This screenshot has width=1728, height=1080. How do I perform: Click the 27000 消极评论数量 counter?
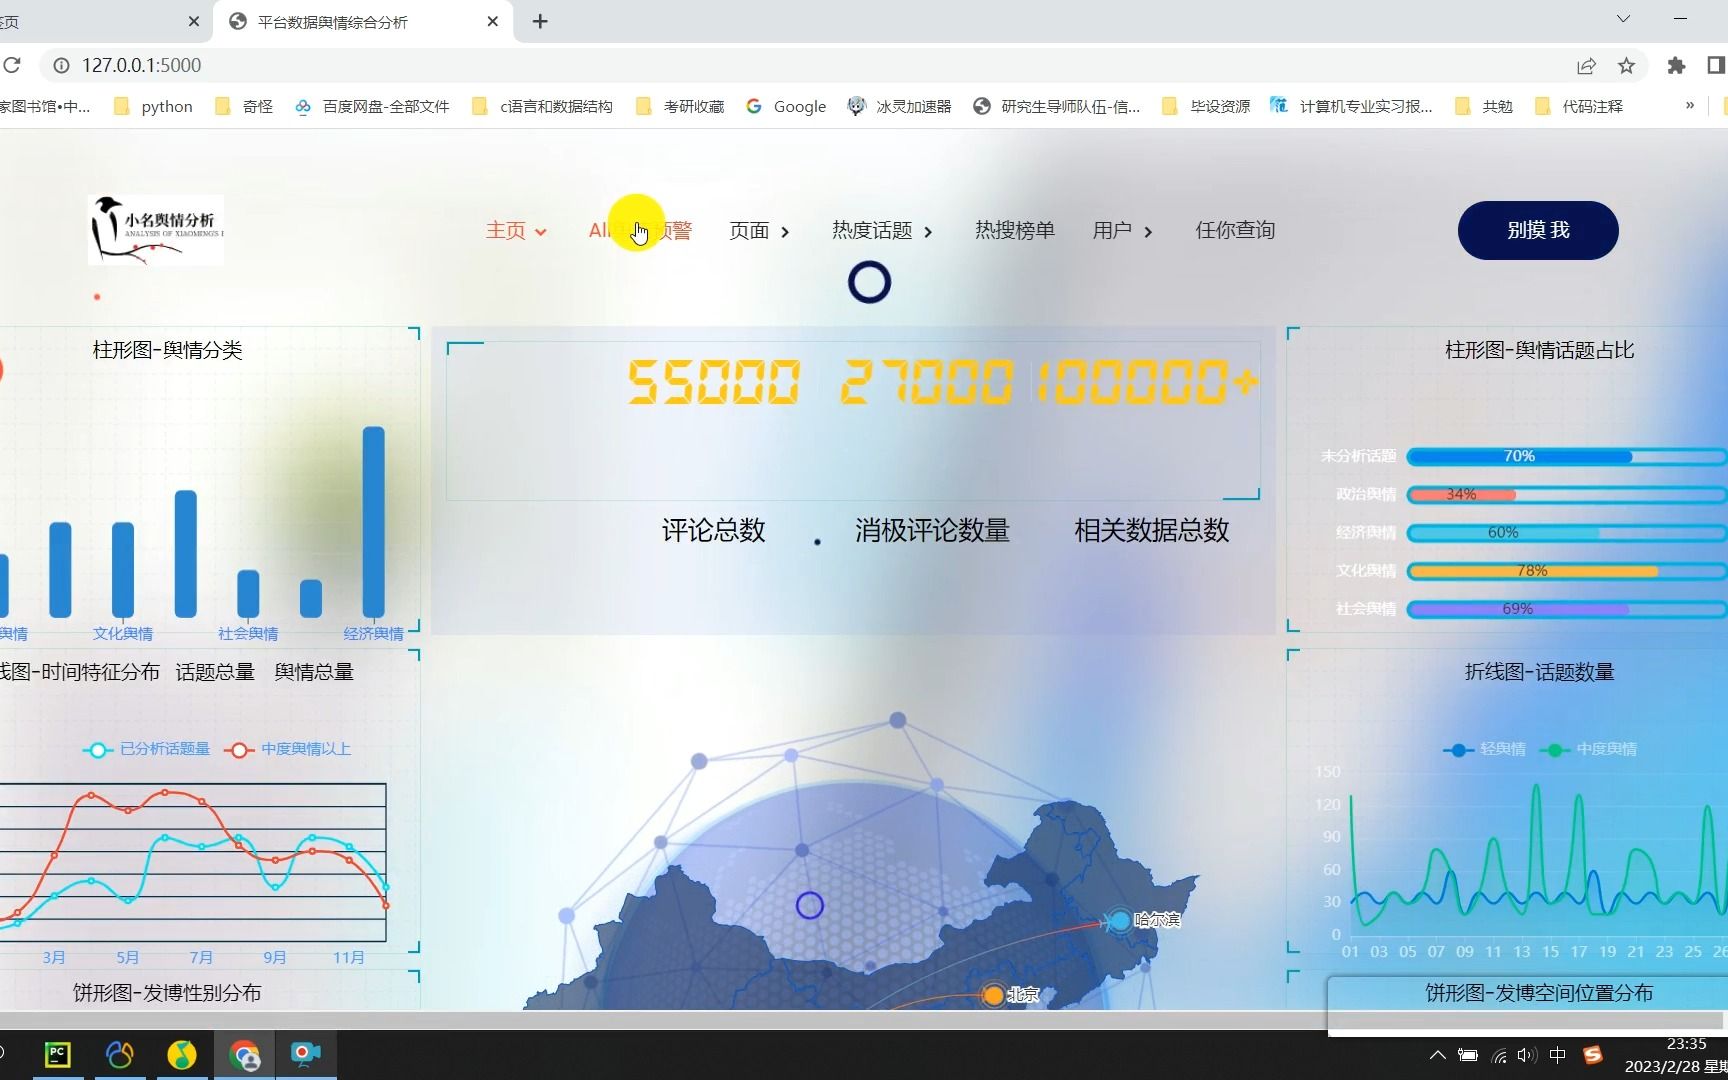pos(927,382)
